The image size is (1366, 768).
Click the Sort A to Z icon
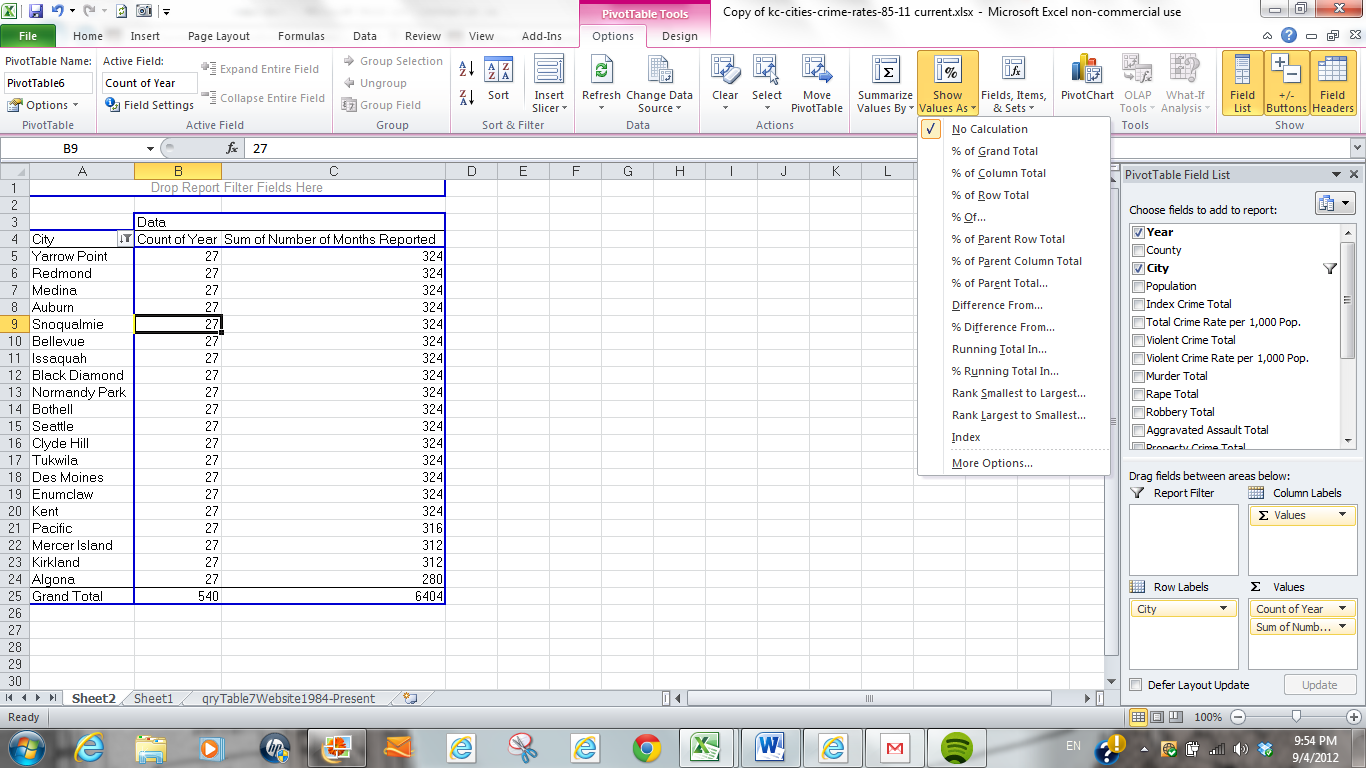pos(466,70)
